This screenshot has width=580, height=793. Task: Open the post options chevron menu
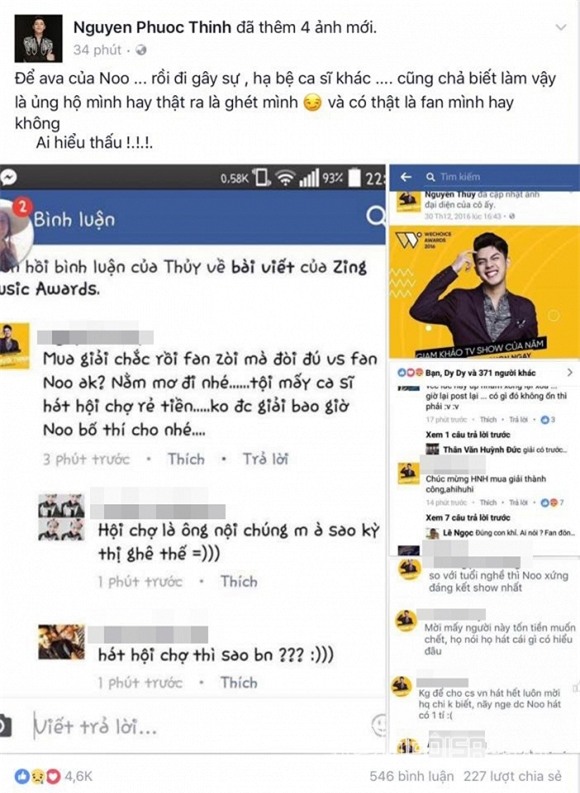point(561,27)
